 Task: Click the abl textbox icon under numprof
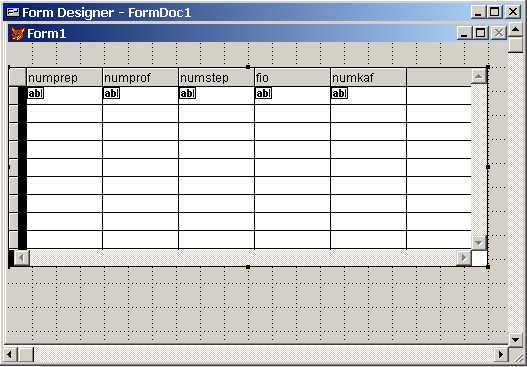point(112,93)
